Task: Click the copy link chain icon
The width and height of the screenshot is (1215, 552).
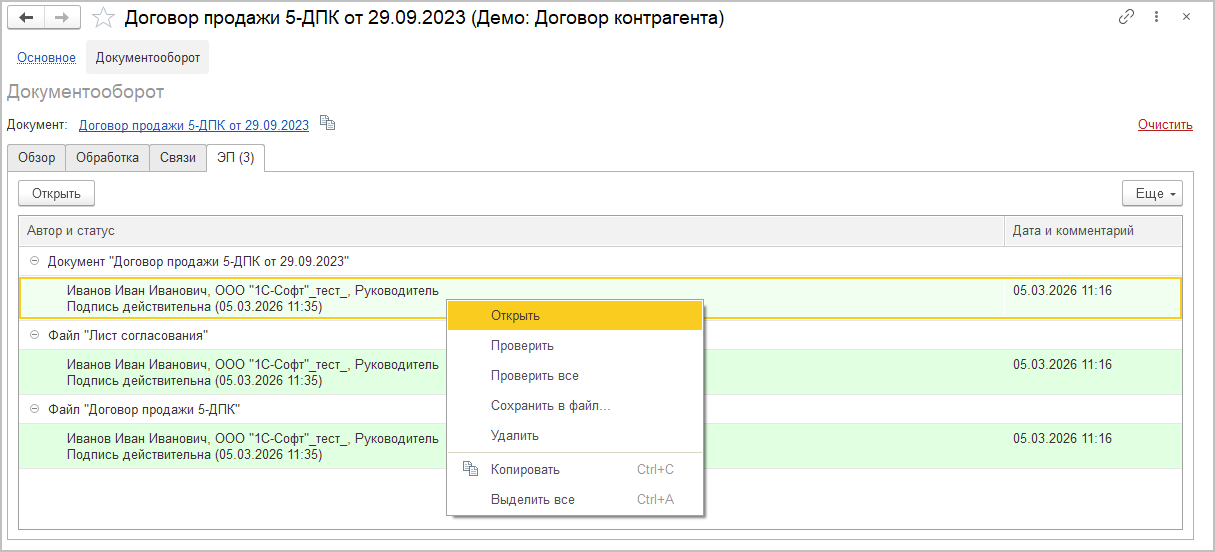Action: tap(1127, 18)
